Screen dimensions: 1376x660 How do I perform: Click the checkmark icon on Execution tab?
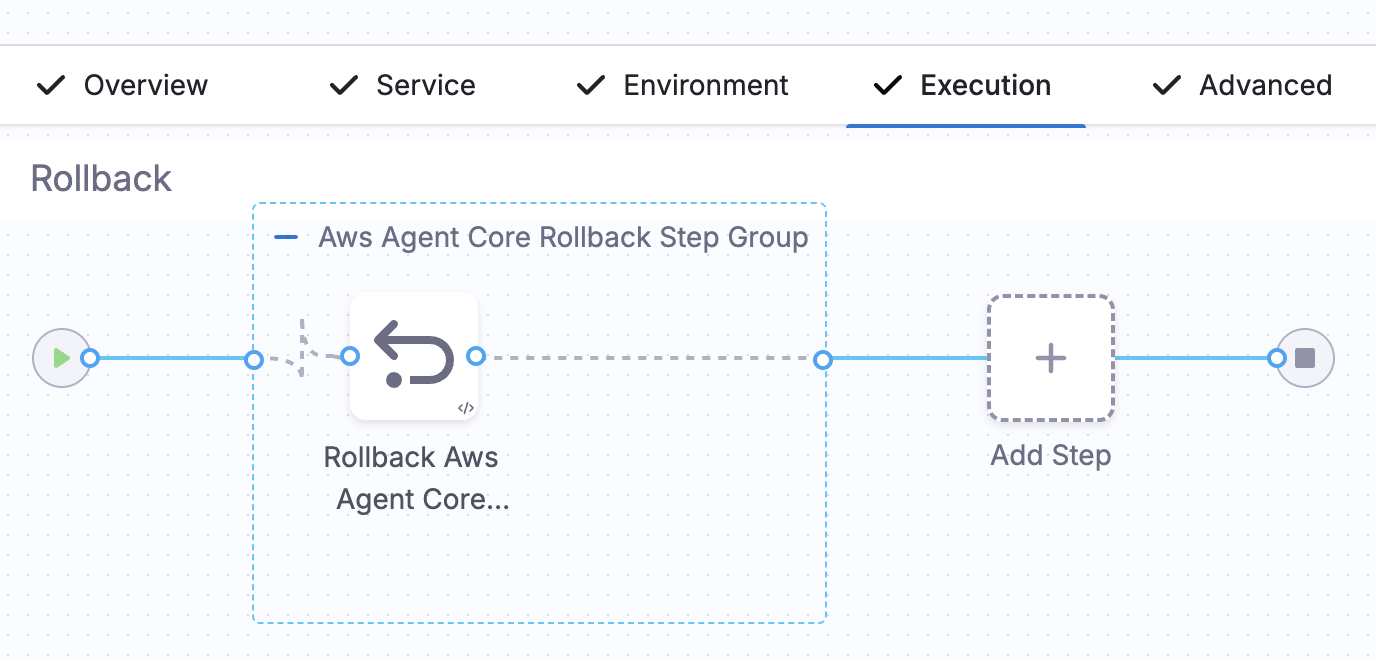pyautogui.click(x=888, y=86)
